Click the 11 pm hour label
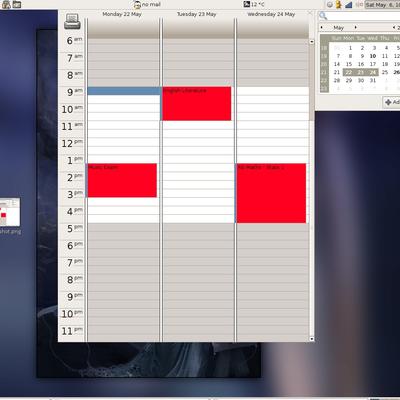Viewport: 400px width, 400px height. (72, 331)
